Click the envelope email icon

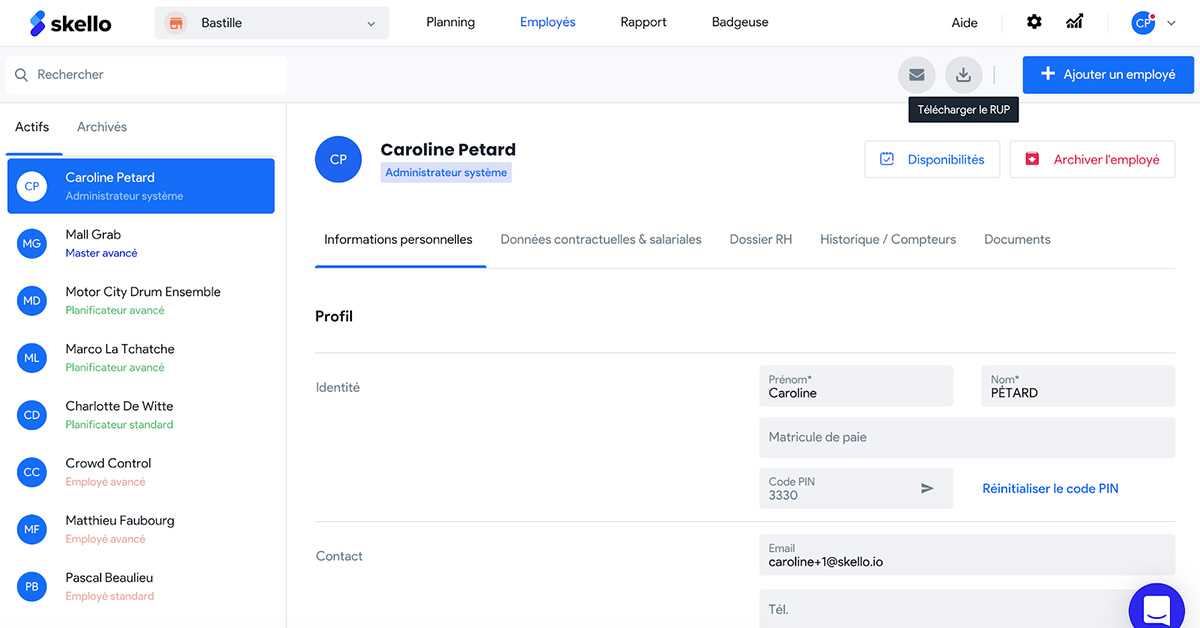point(916,74)
